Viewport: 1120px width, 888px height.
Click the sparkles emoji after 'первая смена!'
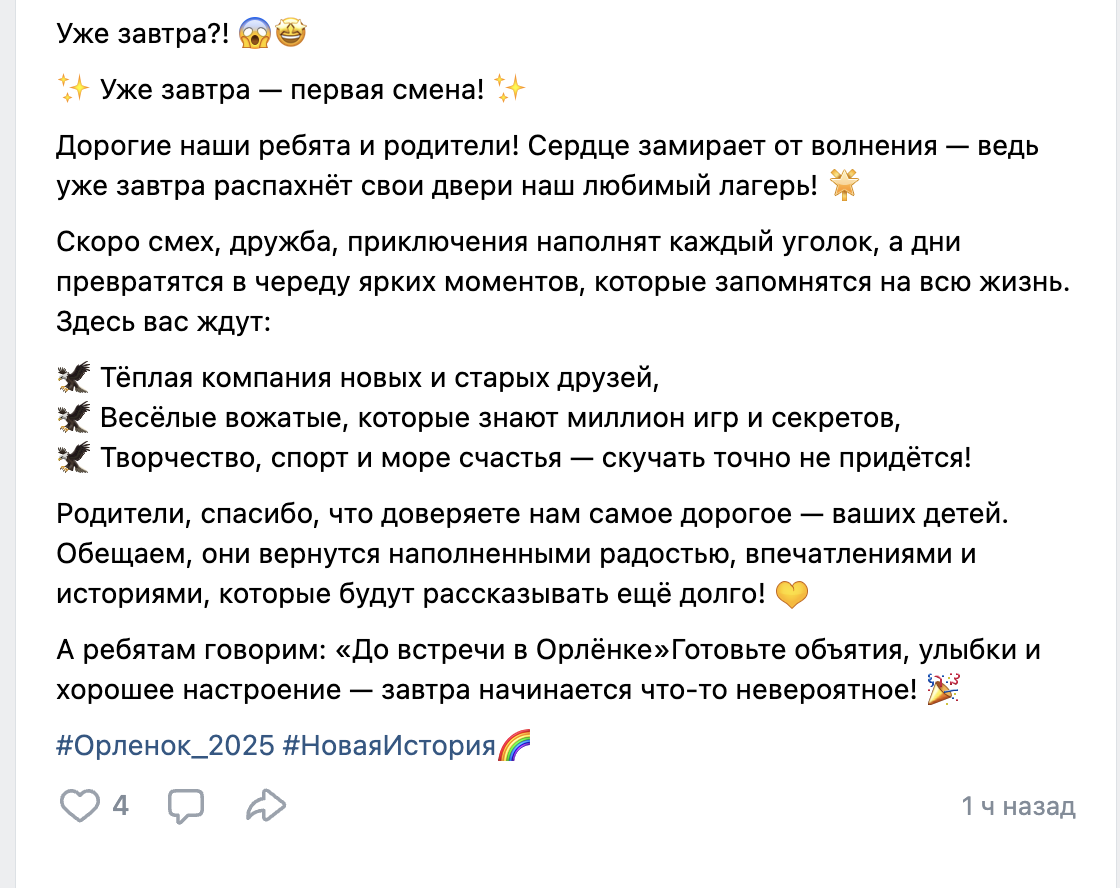(510, 89)
